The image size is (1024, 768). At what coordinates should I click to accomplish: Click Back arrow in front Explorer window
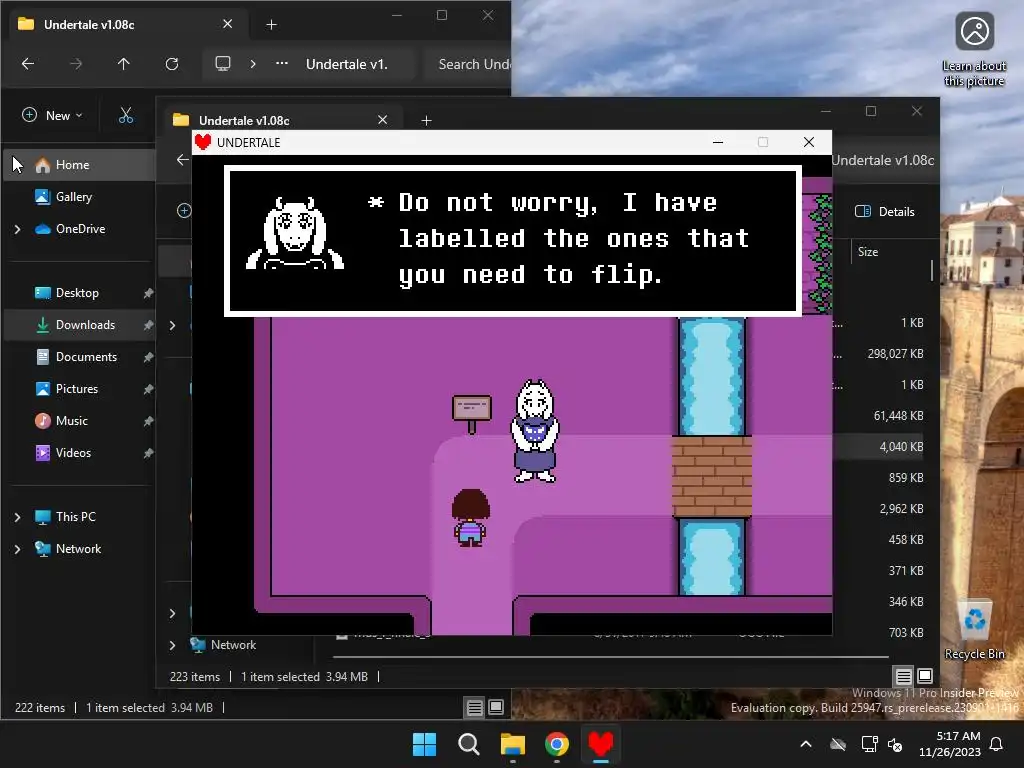click(x=182, y=160)
